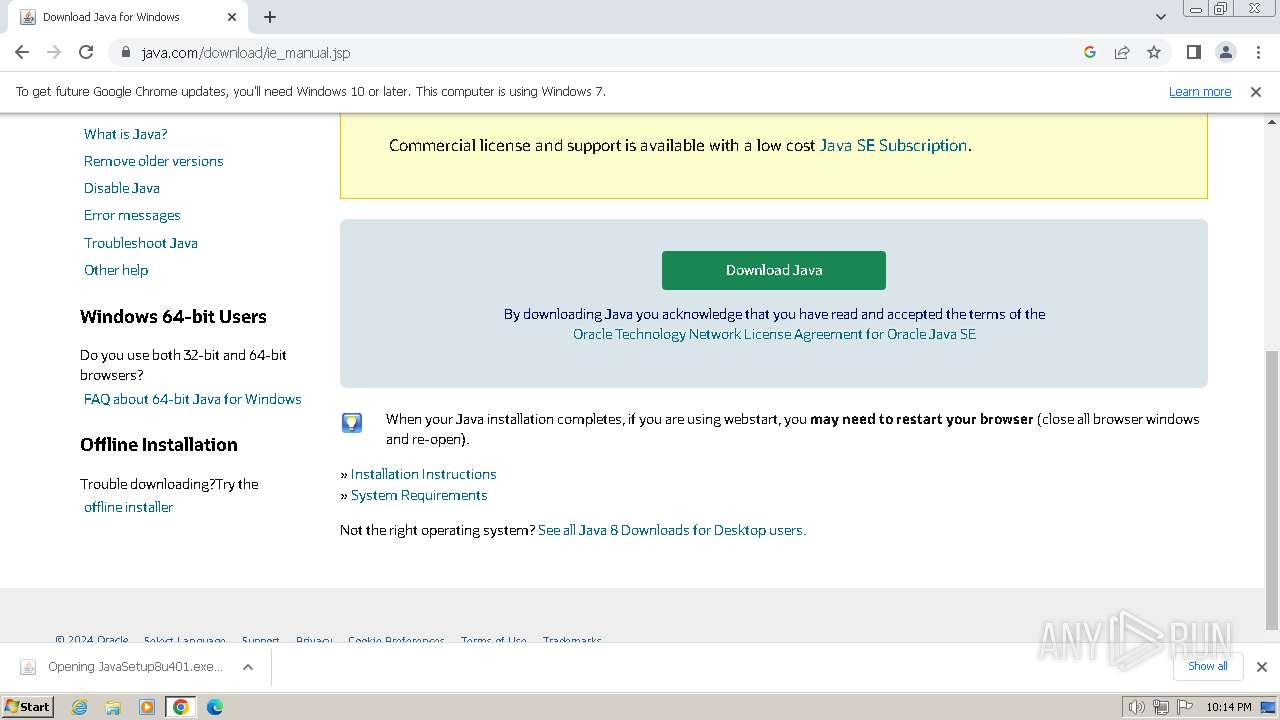Click the page vertical scrollbar
1280x720 pixels.
click(x=1272, y=490)
